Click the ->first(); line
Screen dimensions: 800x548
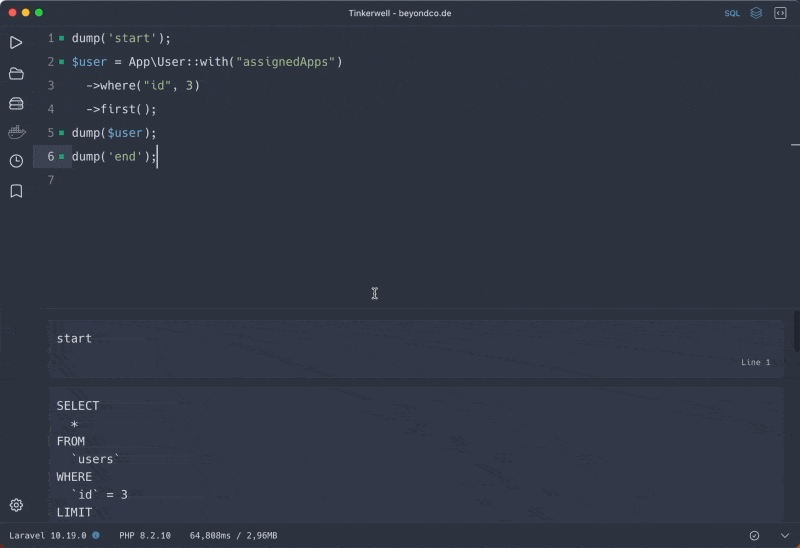pyautogui.click(x=121, y=109)
